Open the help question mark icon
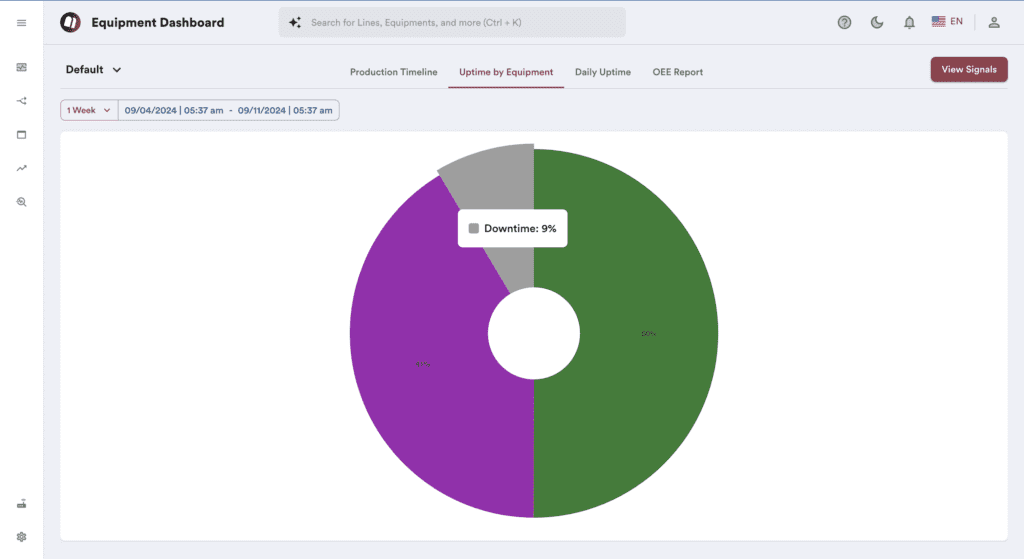 [844, 22]
